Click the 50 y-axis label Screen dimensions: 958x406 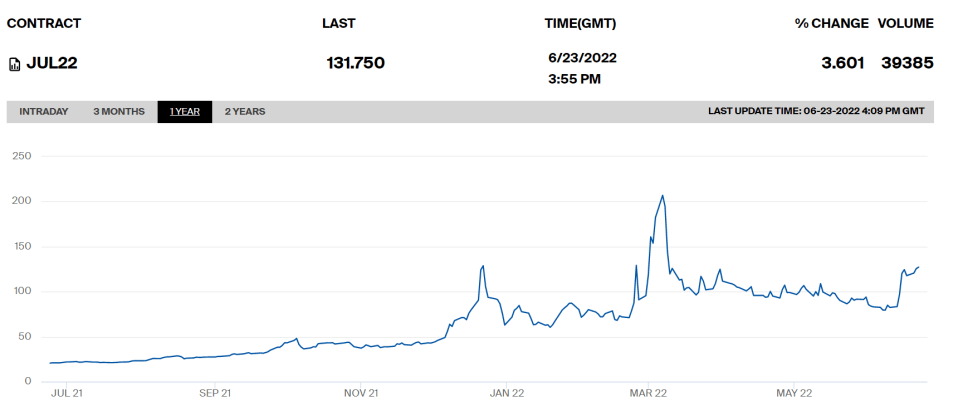pyautogui.click(x=25, y=337)
